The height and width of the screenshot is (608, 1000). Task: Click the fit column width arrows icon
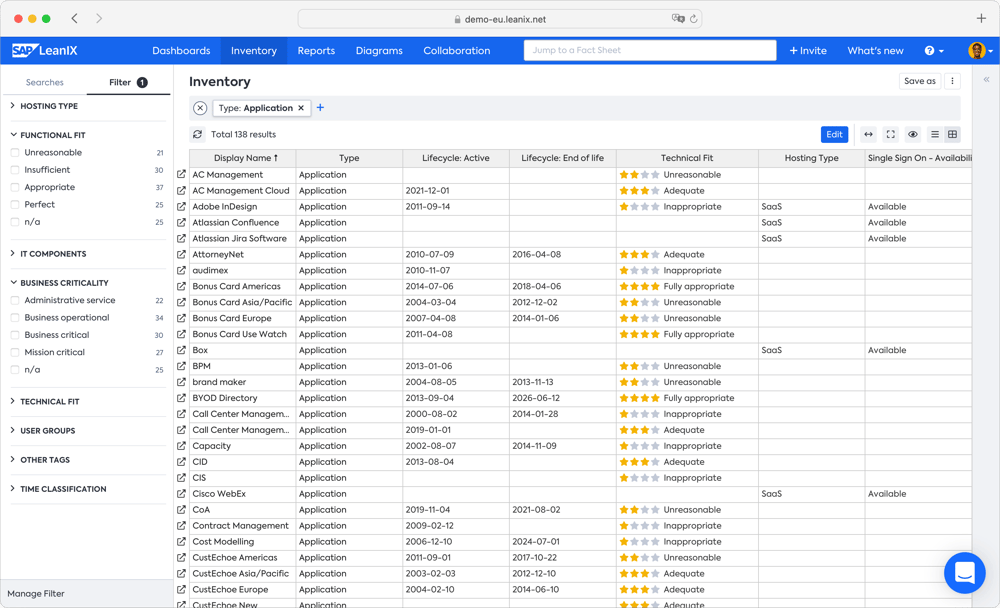coord(868,135)
